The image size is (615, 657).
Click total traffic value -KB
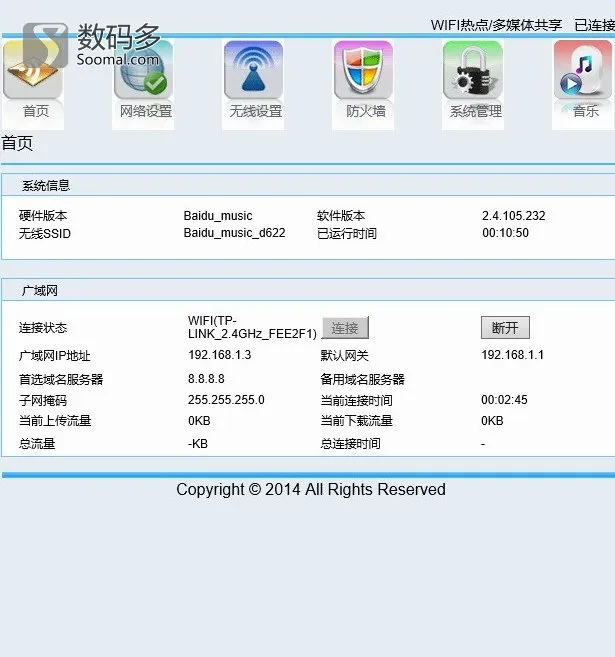[198, 444]
